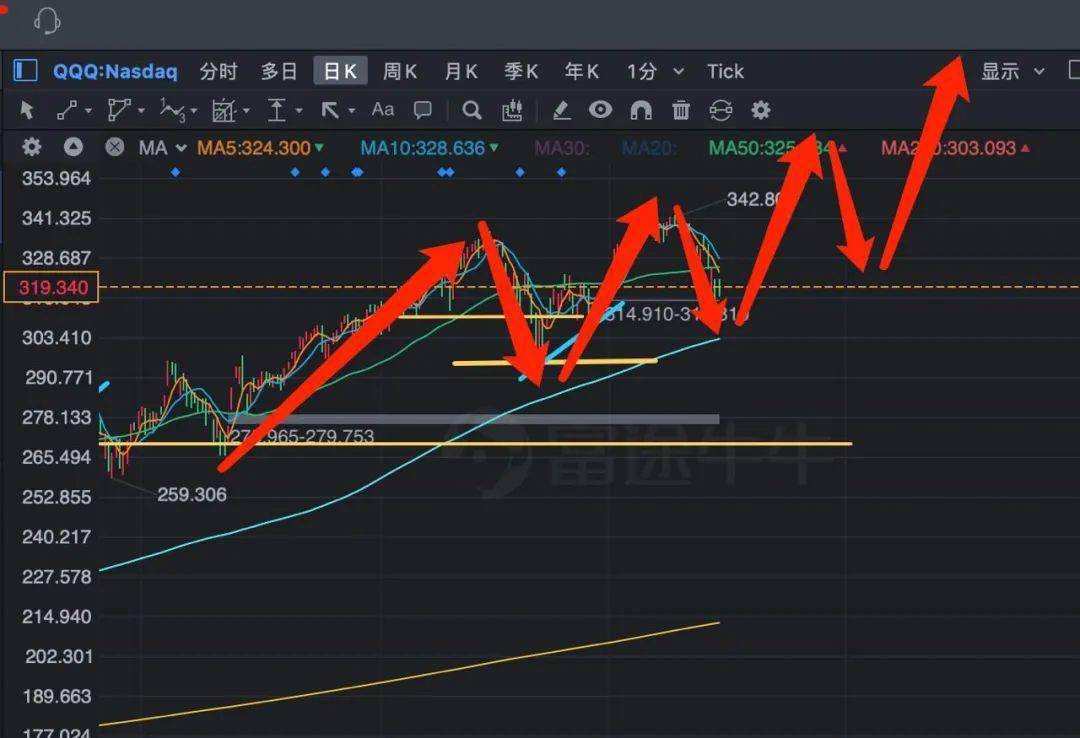Toggle the MA10 indicator display
Image resolution: width=1080 pixels, height=738 pixels.
[x=425, y=147]
